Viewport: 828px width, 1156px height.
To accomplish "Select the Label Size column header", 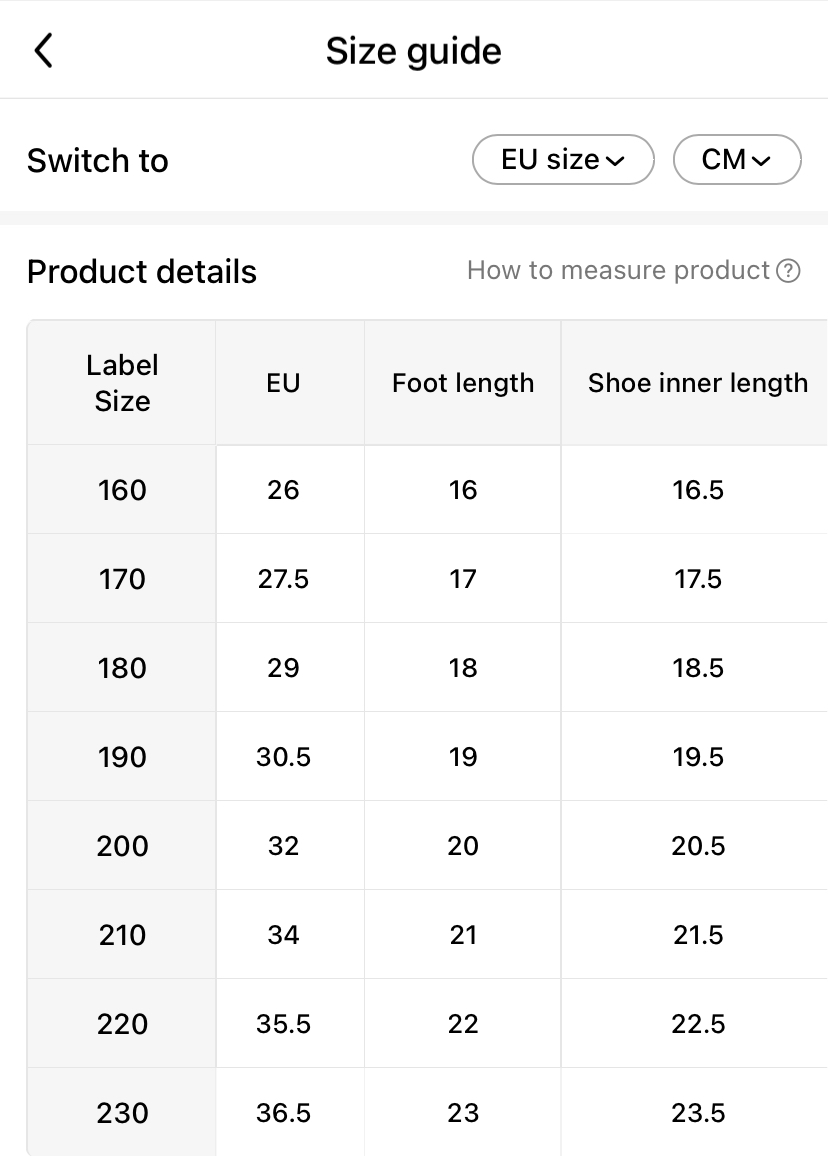I will pyautogui.click(x=122, y=383).
